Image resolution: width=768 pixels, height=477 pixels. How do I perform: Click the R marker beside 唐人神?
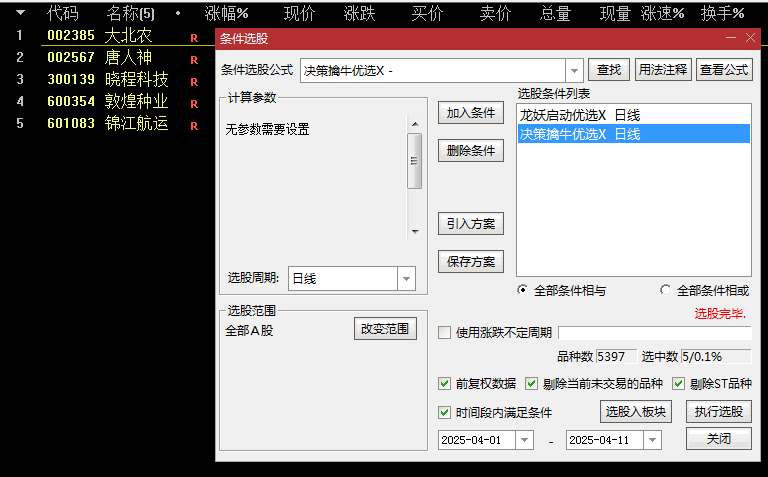coord(194,60)
